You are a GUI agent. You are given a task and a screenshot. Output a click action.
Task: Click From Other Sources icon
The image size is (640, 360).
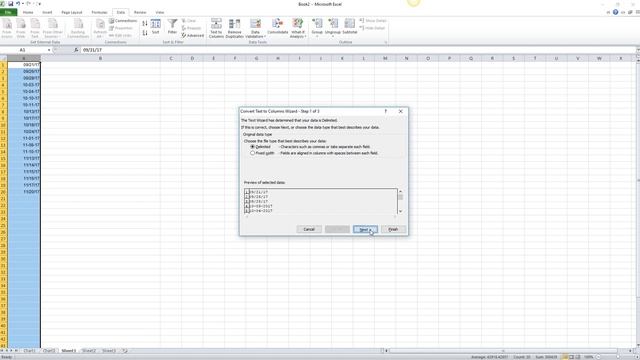tap(53, 28)
